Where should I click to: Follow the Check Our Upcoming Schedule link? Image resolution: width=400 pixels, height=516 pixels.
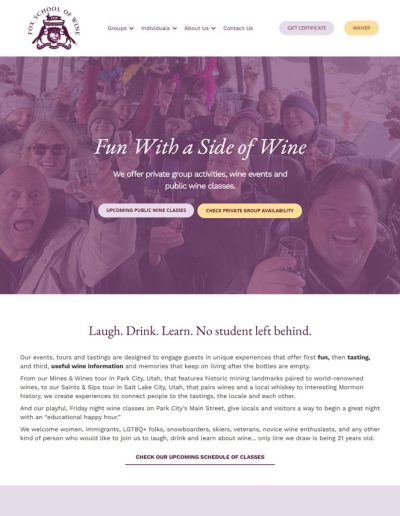200,457
